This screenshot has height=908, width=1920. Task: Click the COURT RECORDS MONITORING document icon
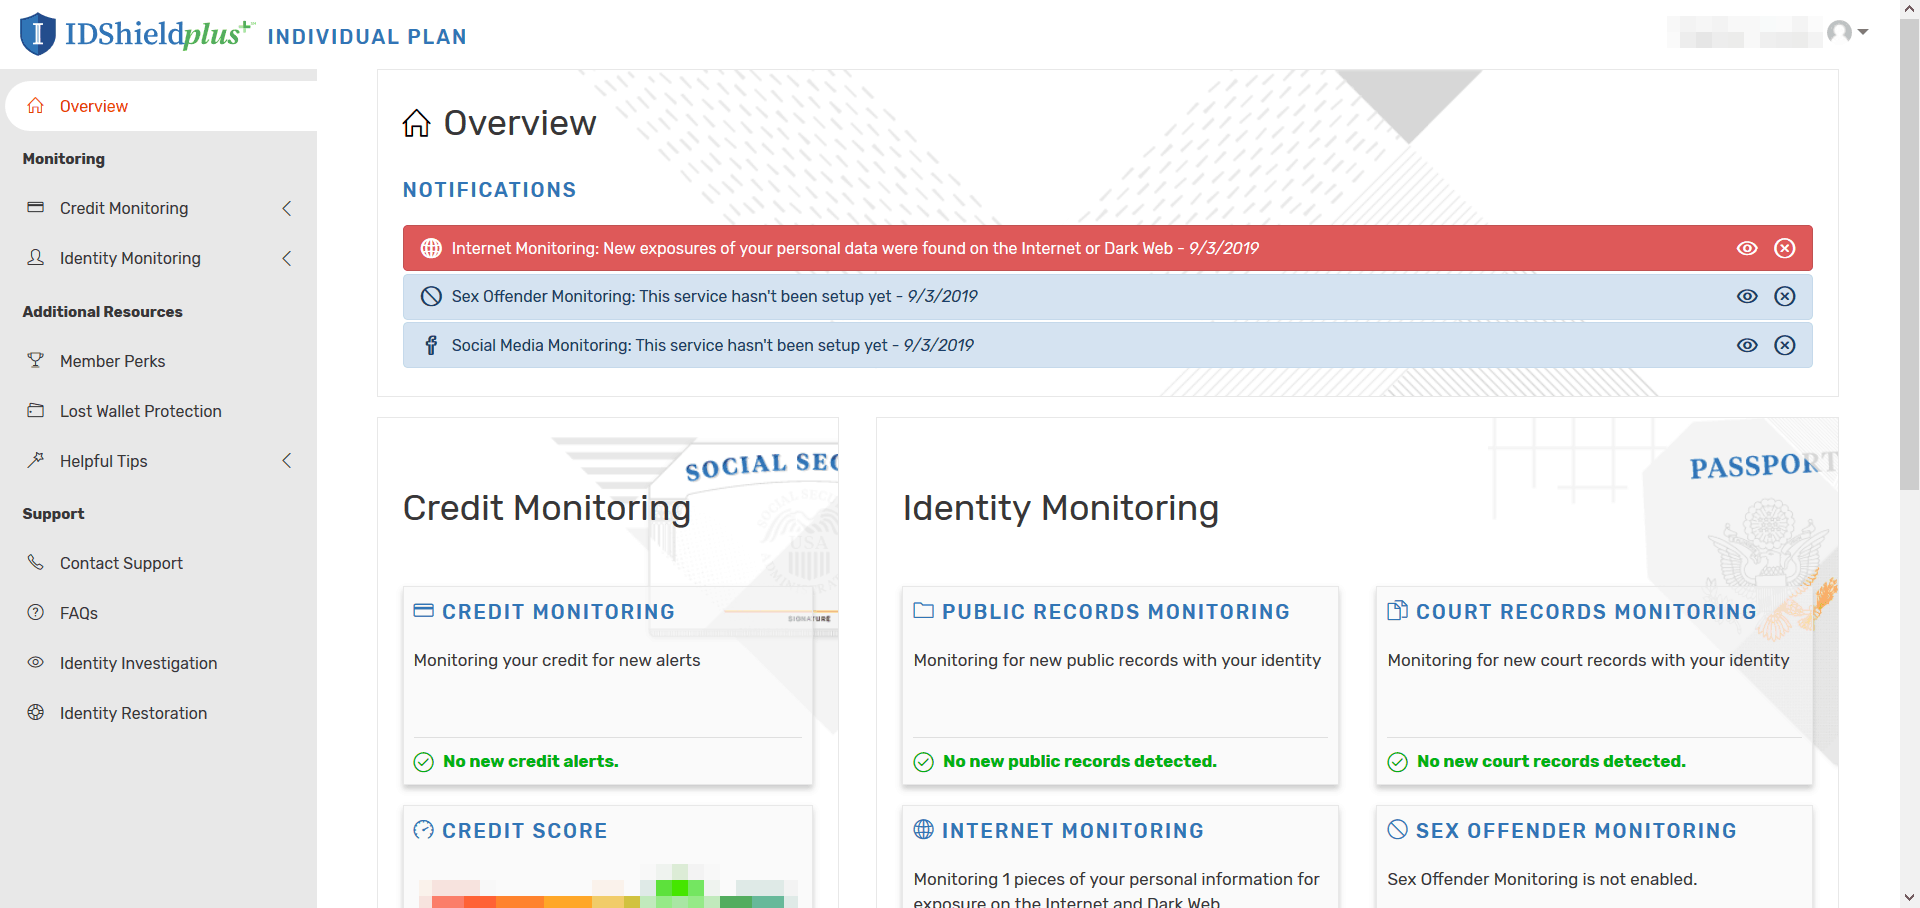point(1398,610)
